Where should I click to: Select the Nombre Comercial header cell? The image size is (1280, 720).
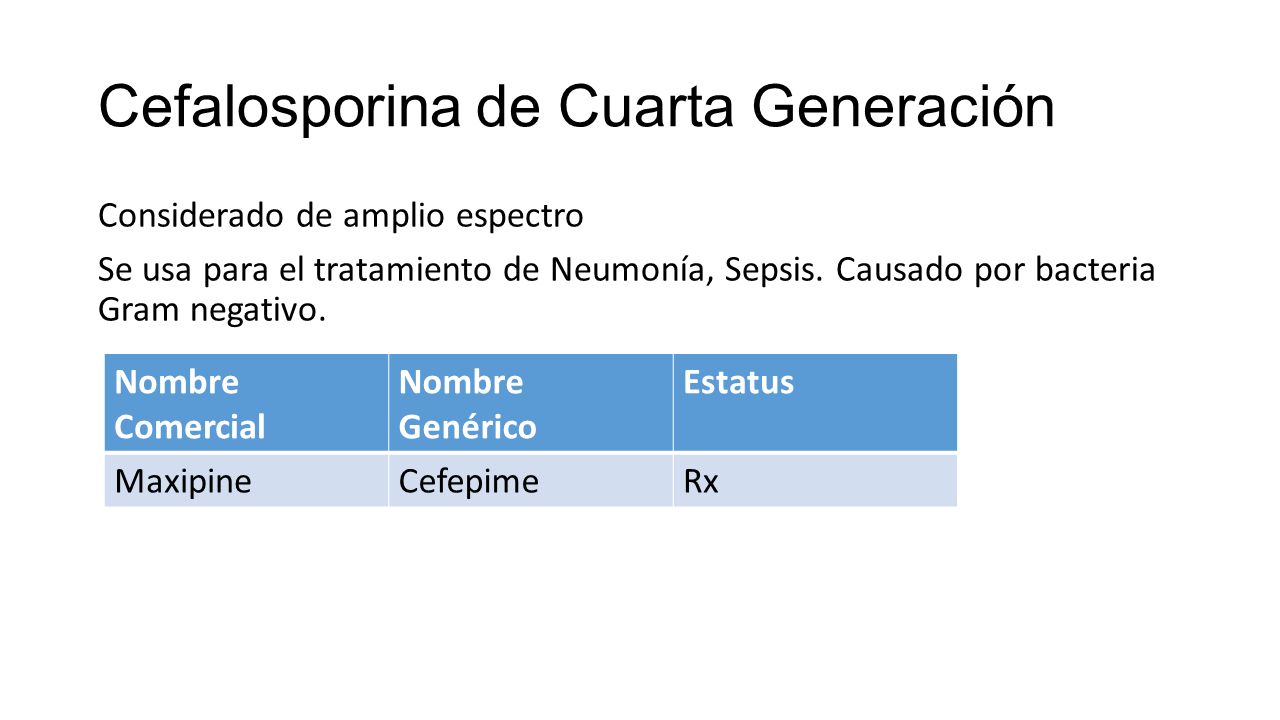click(246, 403)
